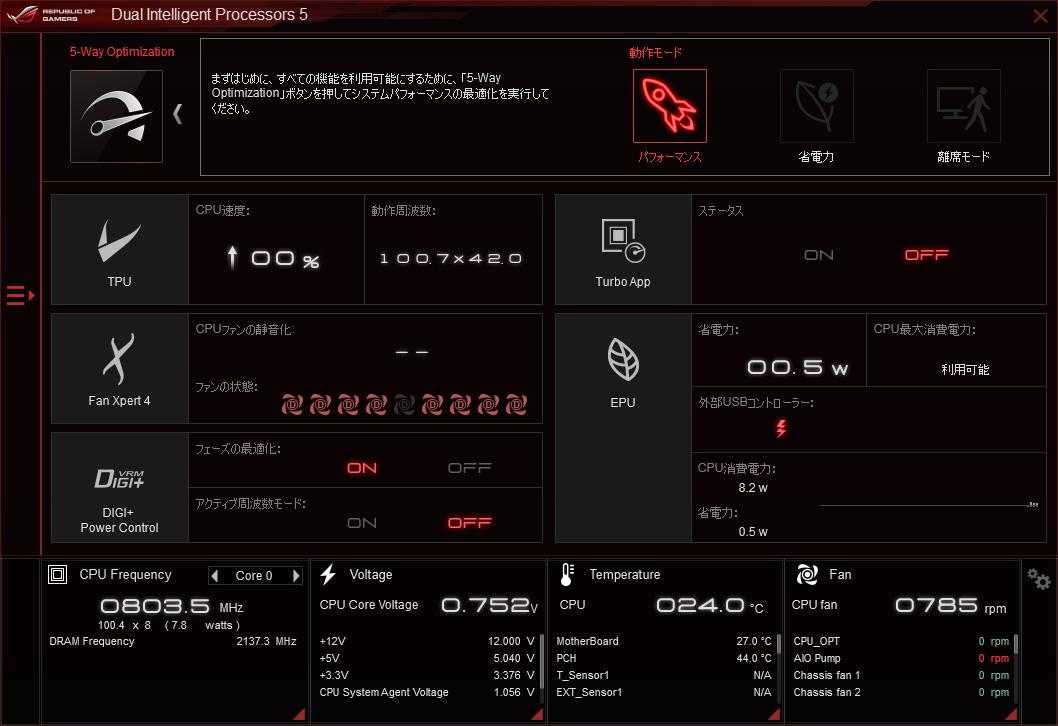1058x726 pixels.
Task: Turn Turbo App status ON
Action: click(x=818, y=255)
